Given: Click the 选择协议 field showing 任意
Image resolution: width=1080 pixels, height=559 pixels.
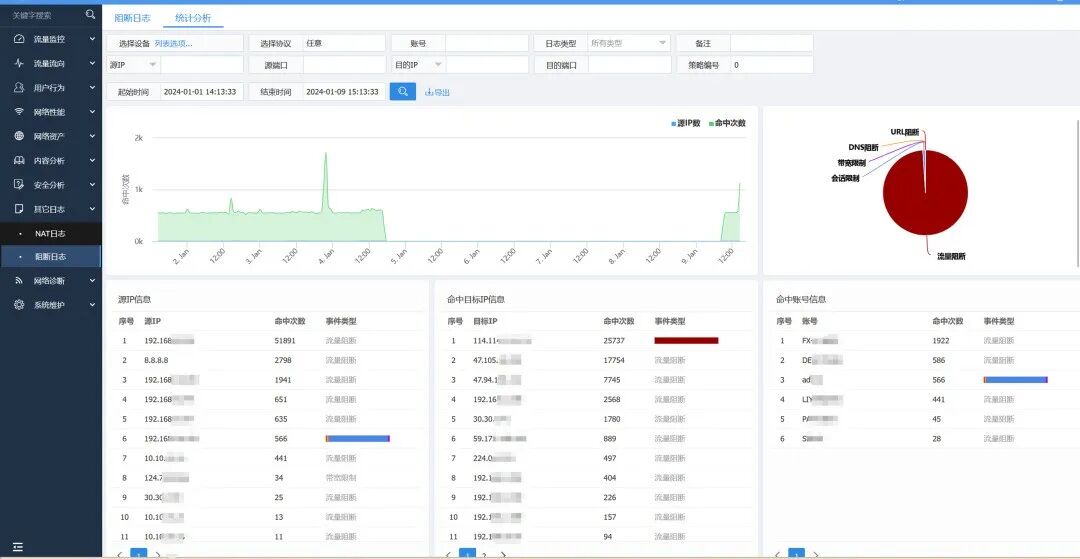Looking at the screenshot, I should [x=344, y=43].
